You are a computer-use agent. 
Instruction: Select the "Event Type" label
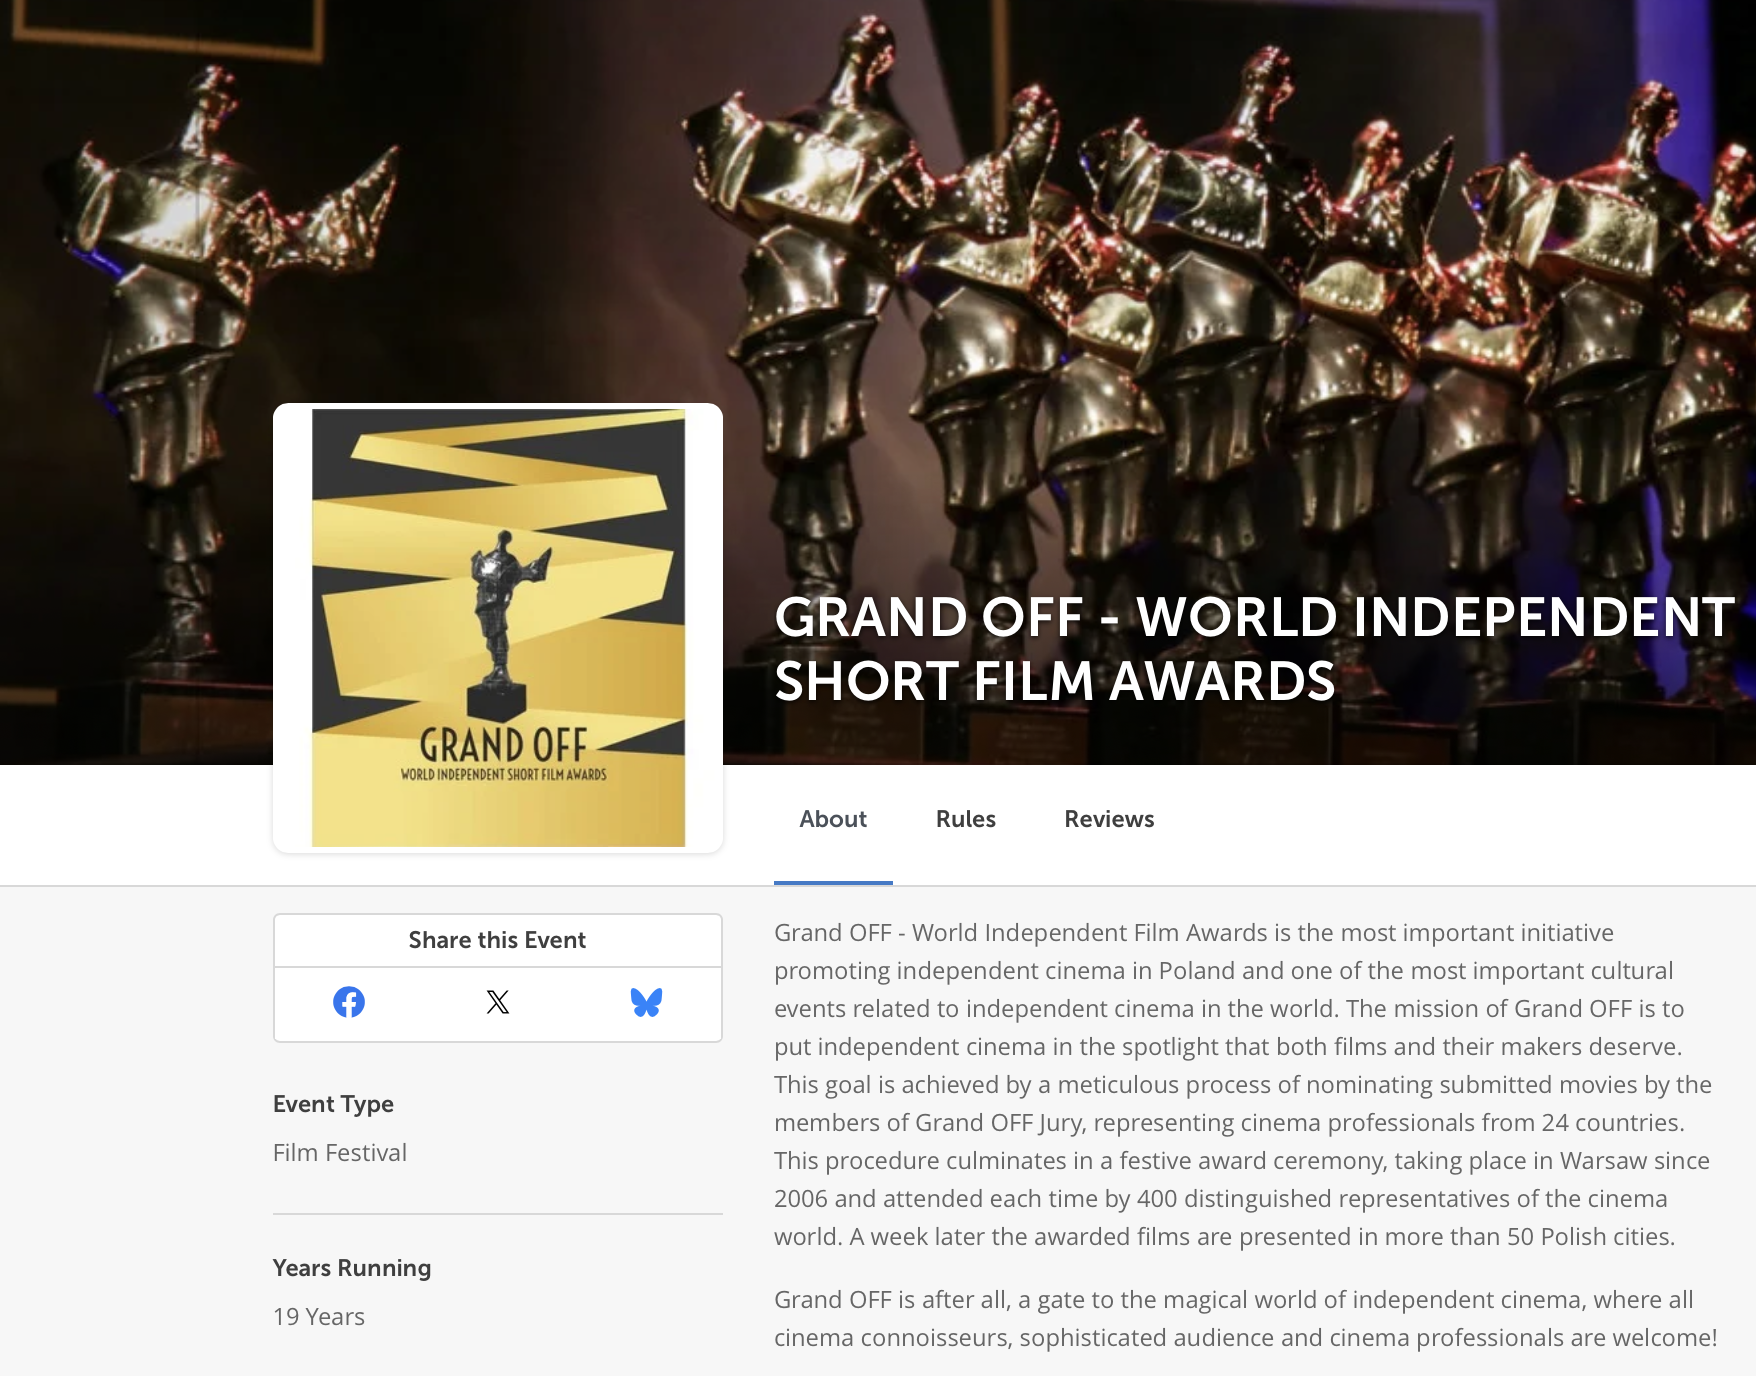(x=333, y=1104)
